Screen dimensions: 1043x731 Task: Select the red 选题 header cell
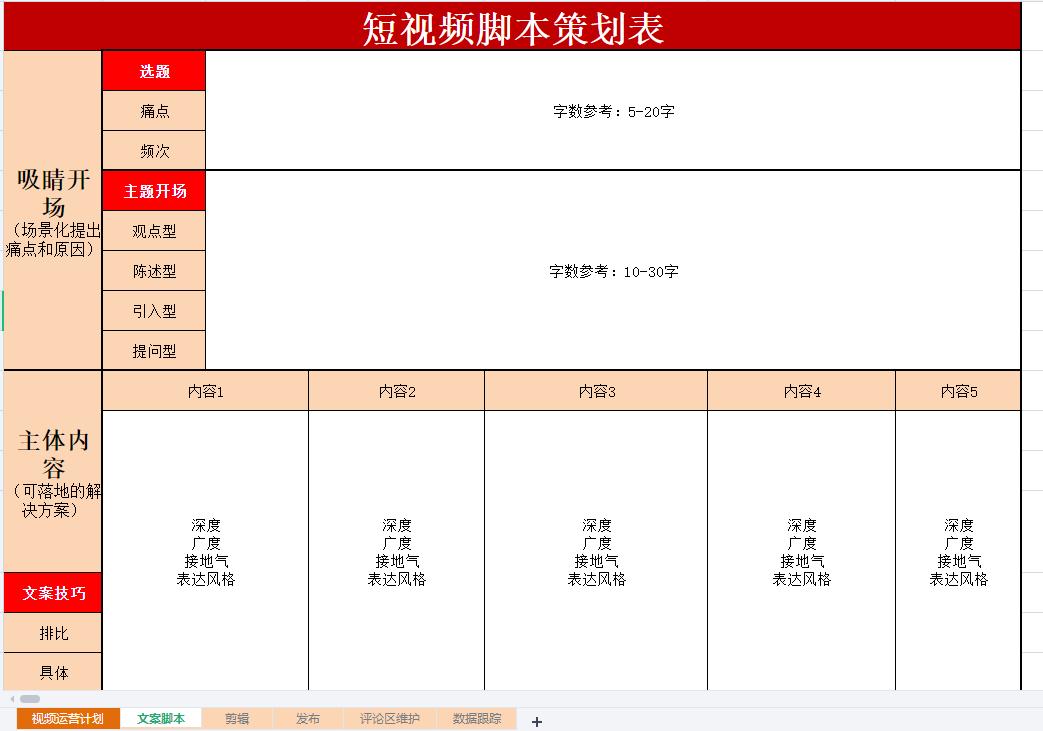(154, 70)
